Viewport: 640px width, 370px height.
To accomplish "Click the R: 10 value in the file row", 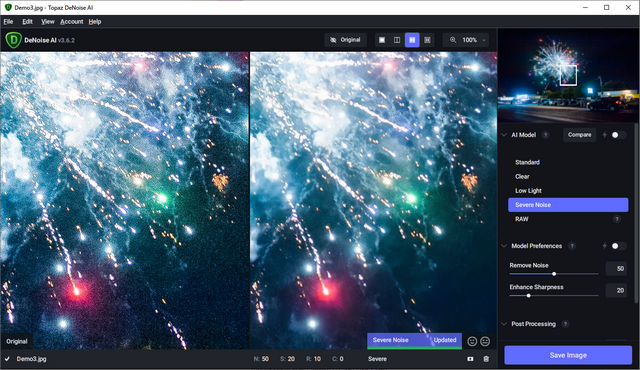I will click(313, 359).
